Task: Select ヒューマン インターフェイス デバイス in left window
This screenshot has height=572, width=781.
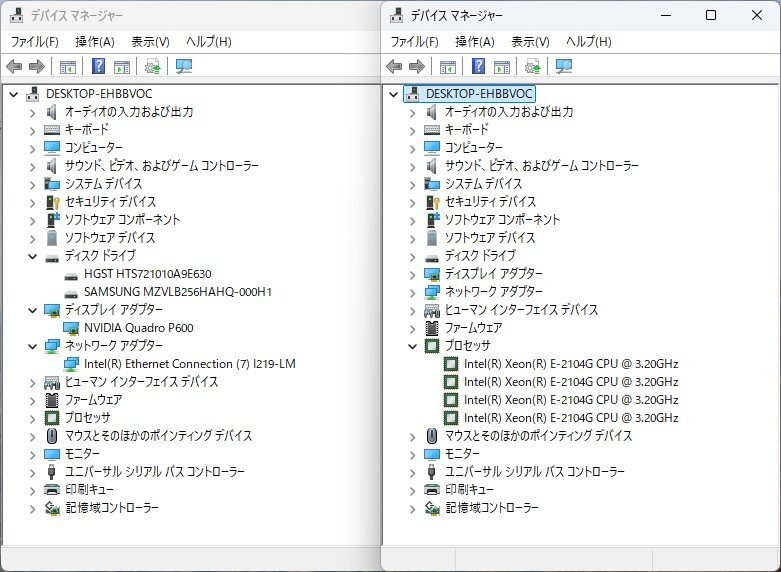Action: pos(141,382)
